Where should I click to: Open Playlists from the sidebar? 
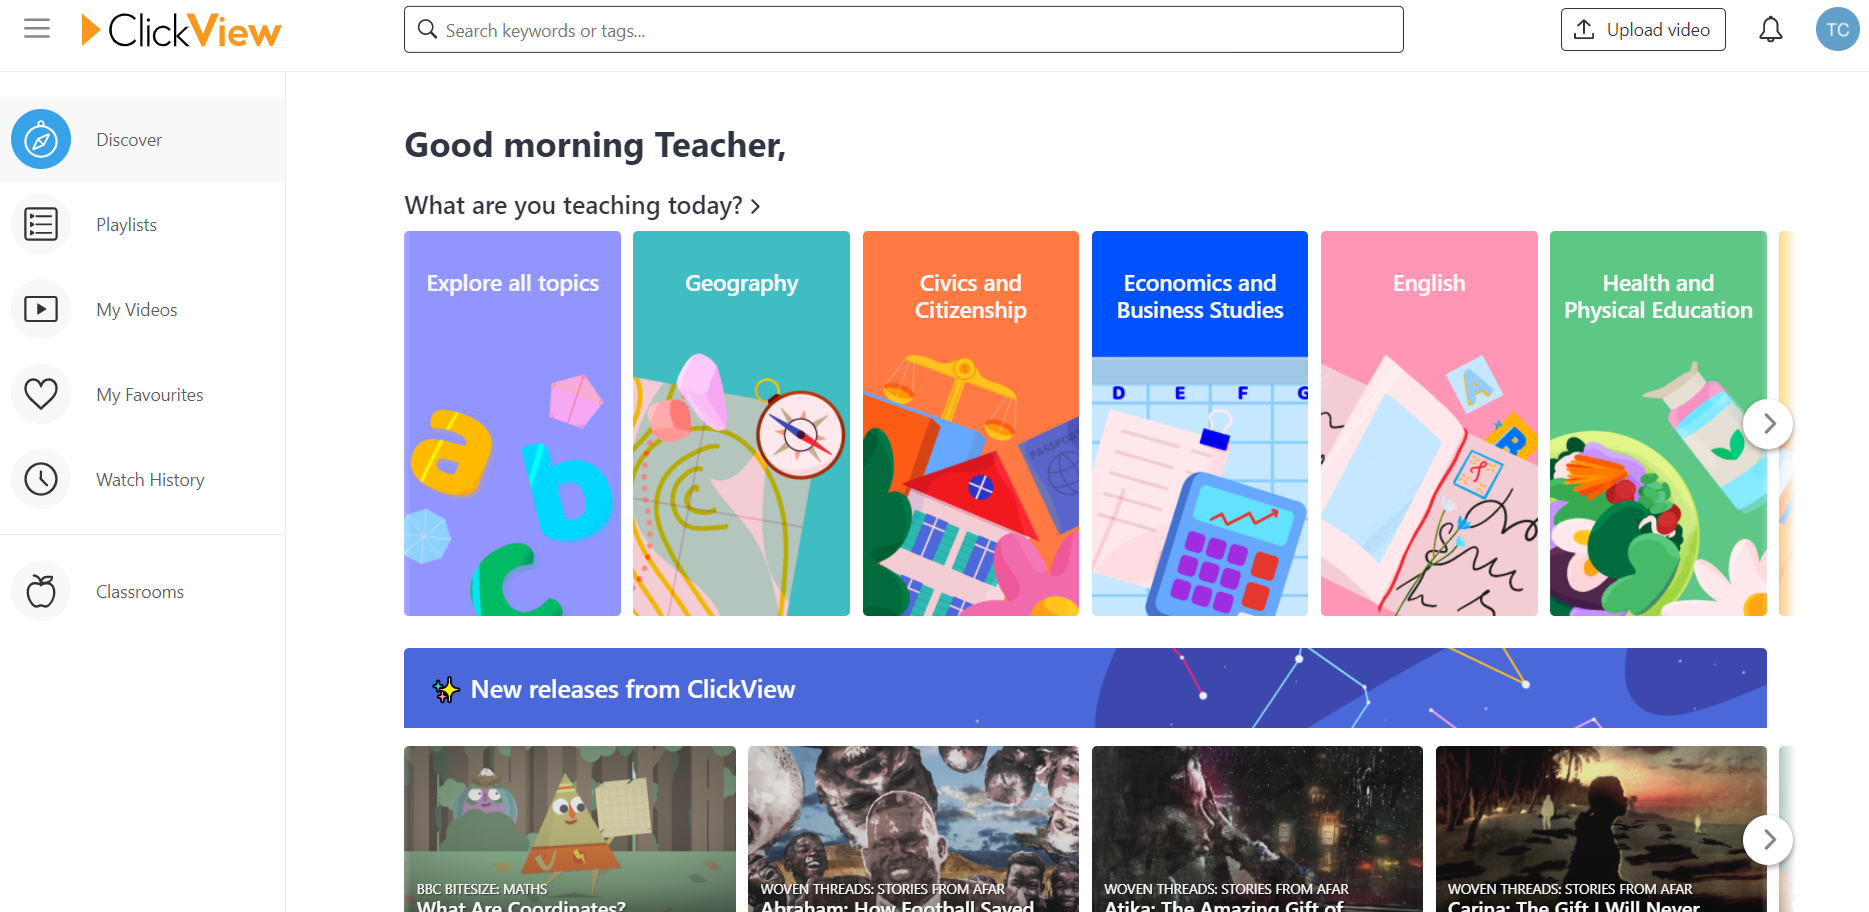pyautogui.click(x=142, y=224)
